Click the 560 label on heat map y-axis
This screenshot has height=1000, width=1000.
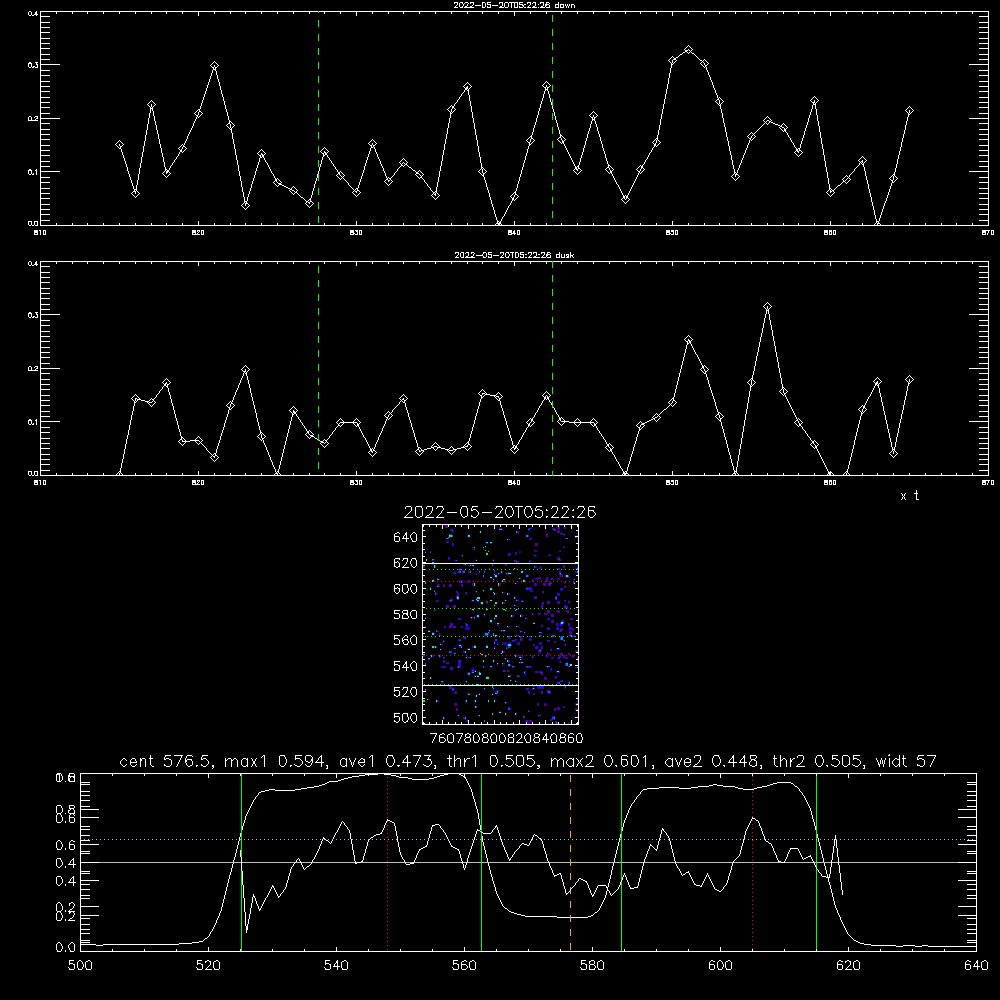406,640
